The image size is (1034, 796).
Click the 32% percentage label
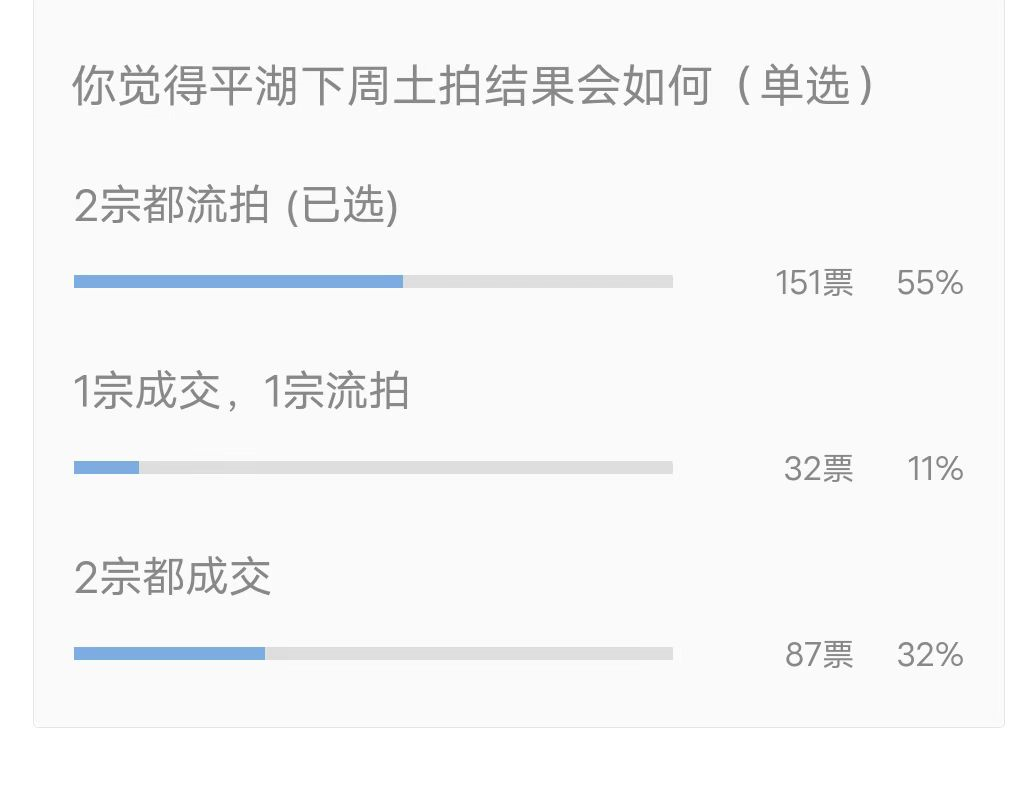pos(930,655)
